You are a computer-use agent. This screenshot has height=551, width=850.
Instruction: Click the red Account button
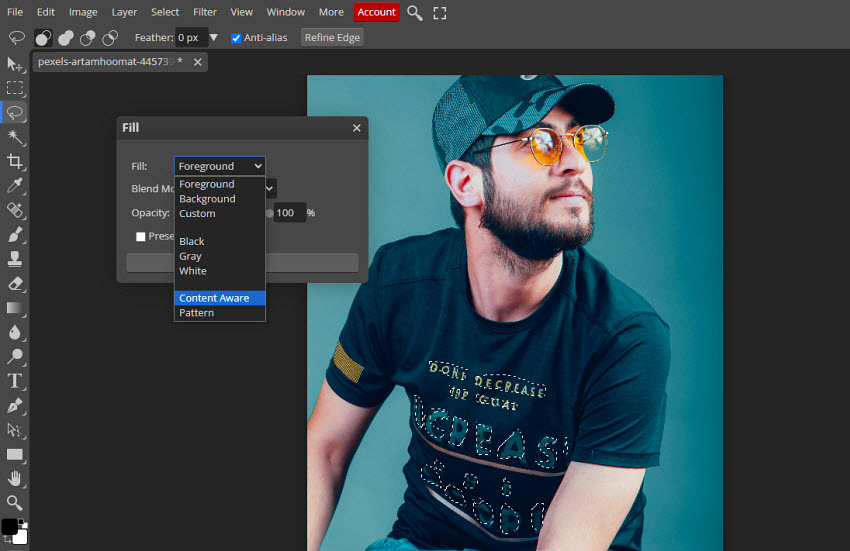pyautogui.click(x=376, y=12)
